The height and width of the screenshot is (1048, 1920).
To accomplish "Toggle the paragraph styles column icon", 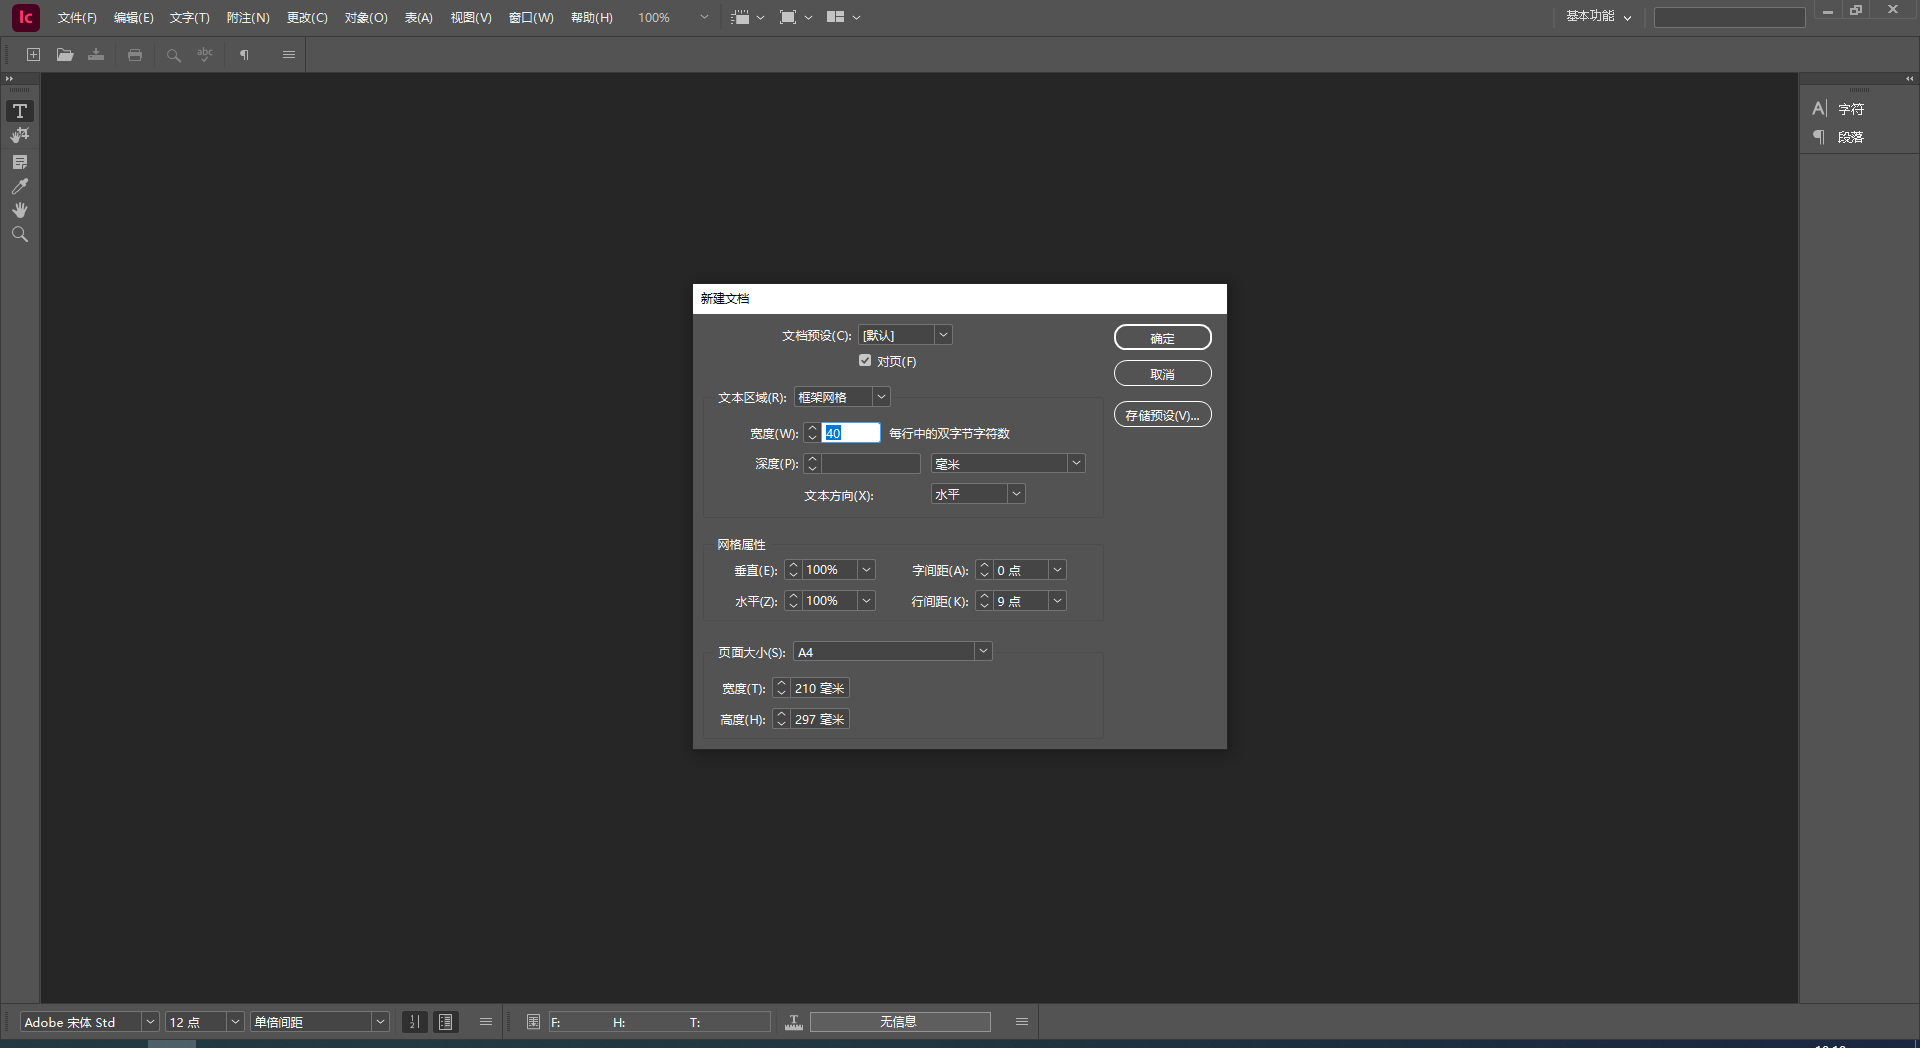I will 446,1022.
